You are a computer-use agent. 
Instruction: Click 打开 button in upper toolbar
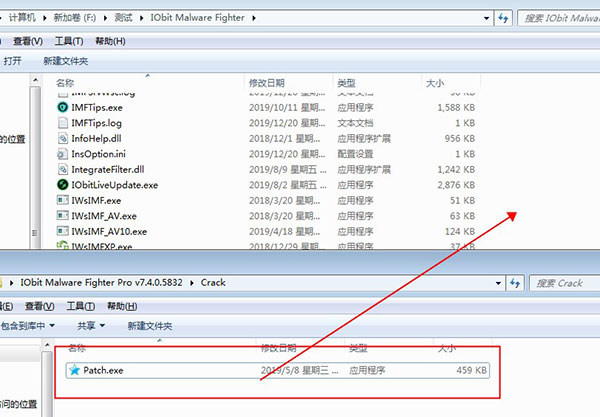(x=13, y=61)
